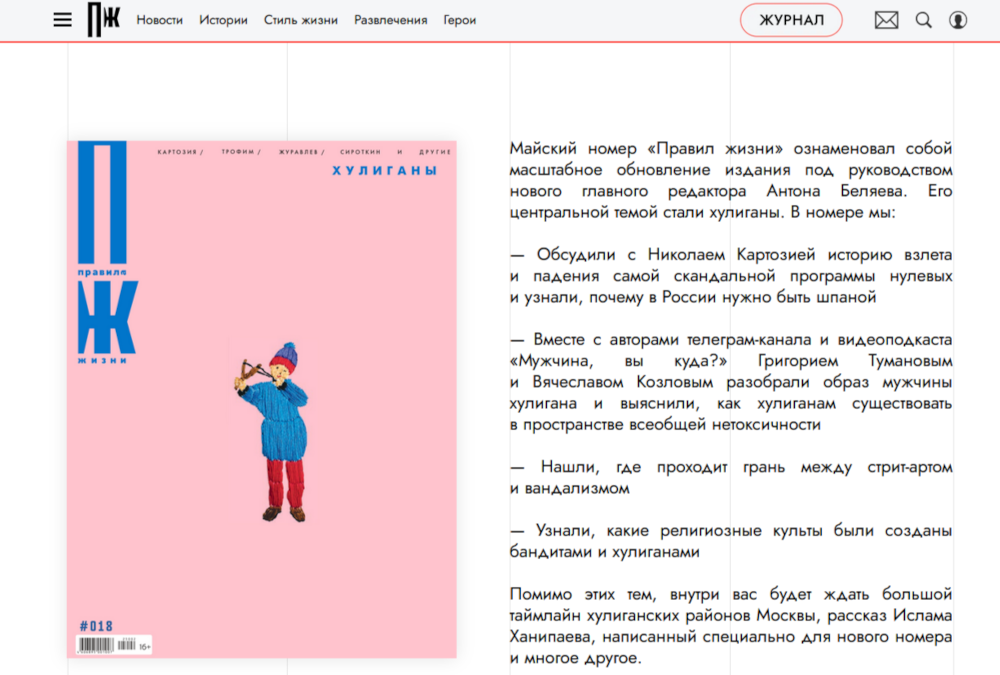Open the user profile icon

pos(958,20)
